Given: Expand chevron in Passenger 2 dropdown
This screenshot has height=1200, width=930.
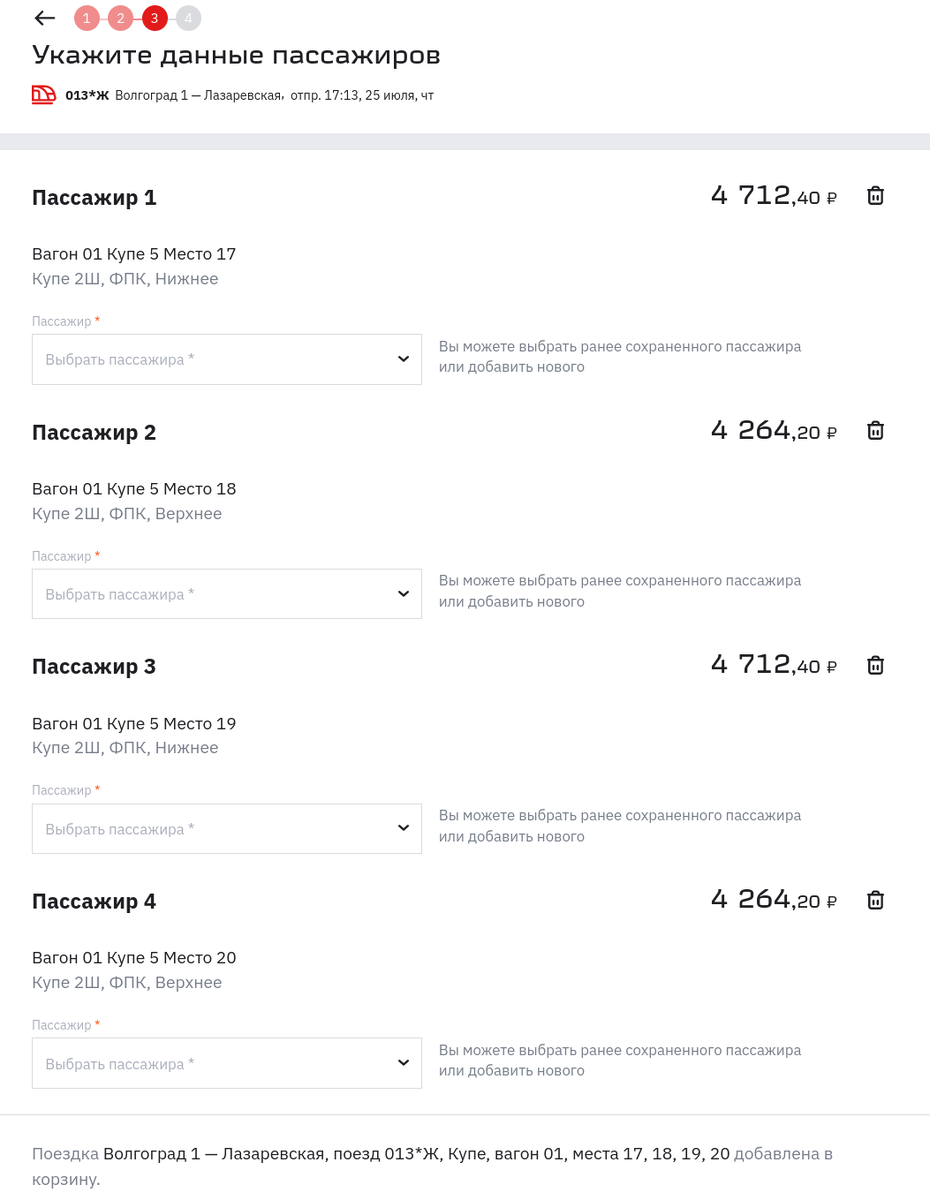Looking at the screenshot, I should [x=403, y=594].
